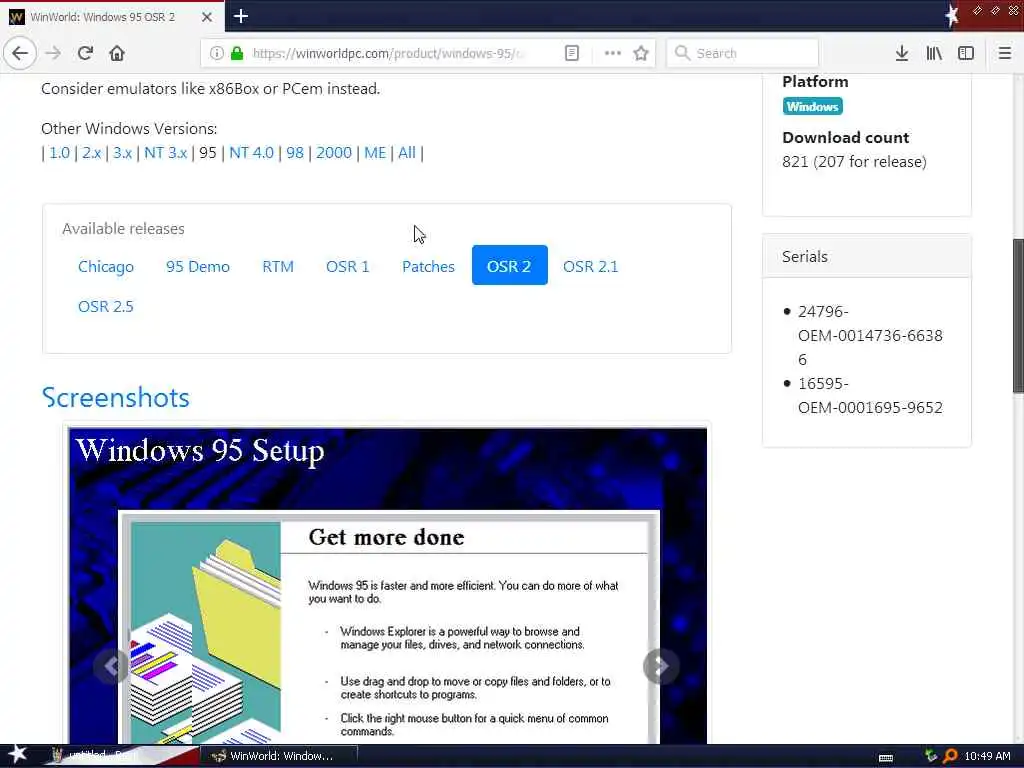Screen dimensions: 1024x768
Task: Open the All versions link
Action: click(x=407, y=153)
